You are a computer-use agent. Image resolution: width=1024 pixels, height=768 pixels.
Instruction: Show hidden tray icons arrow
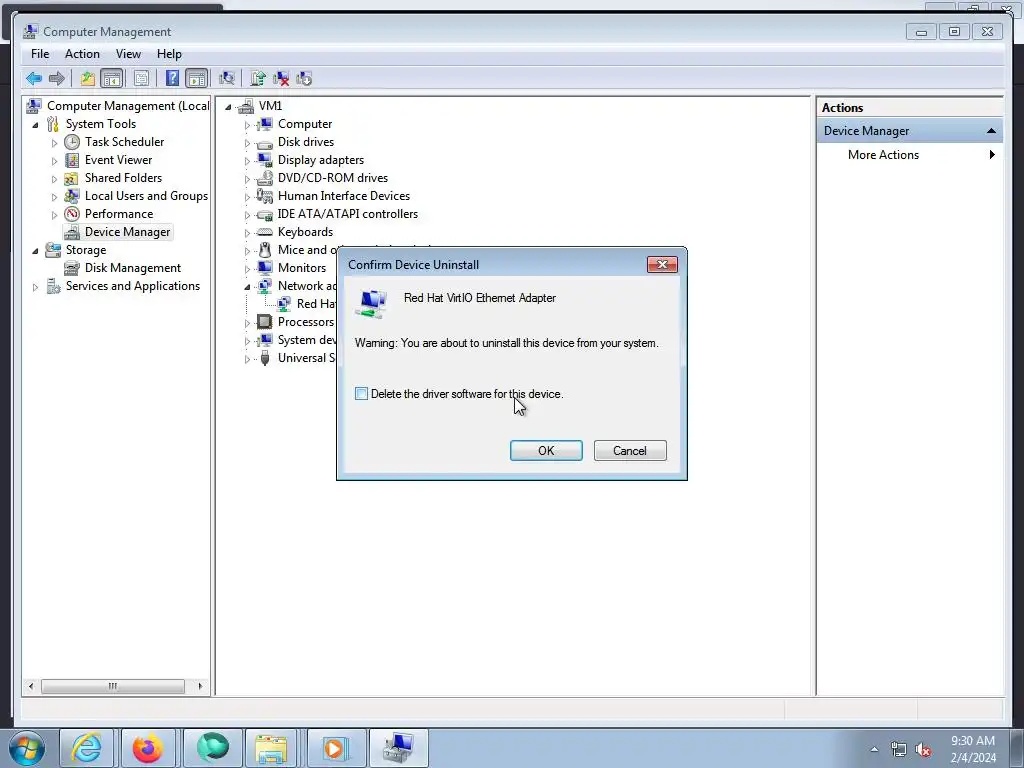click(x=874, y=749)
